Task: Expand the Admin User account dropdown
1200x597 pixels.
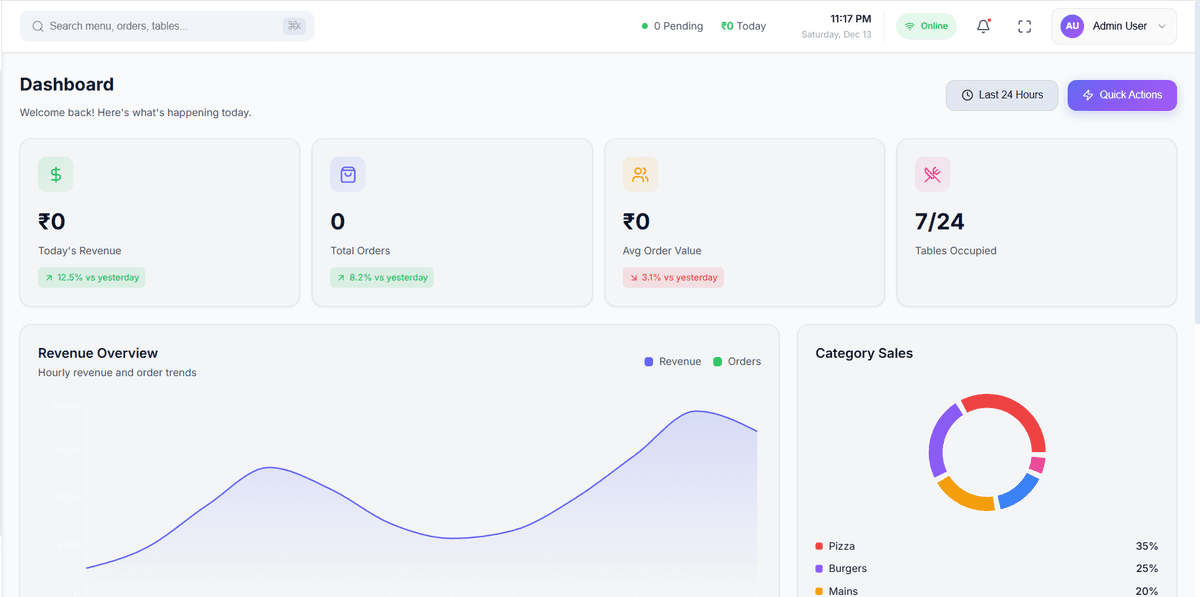Action: pos(1113,26)
